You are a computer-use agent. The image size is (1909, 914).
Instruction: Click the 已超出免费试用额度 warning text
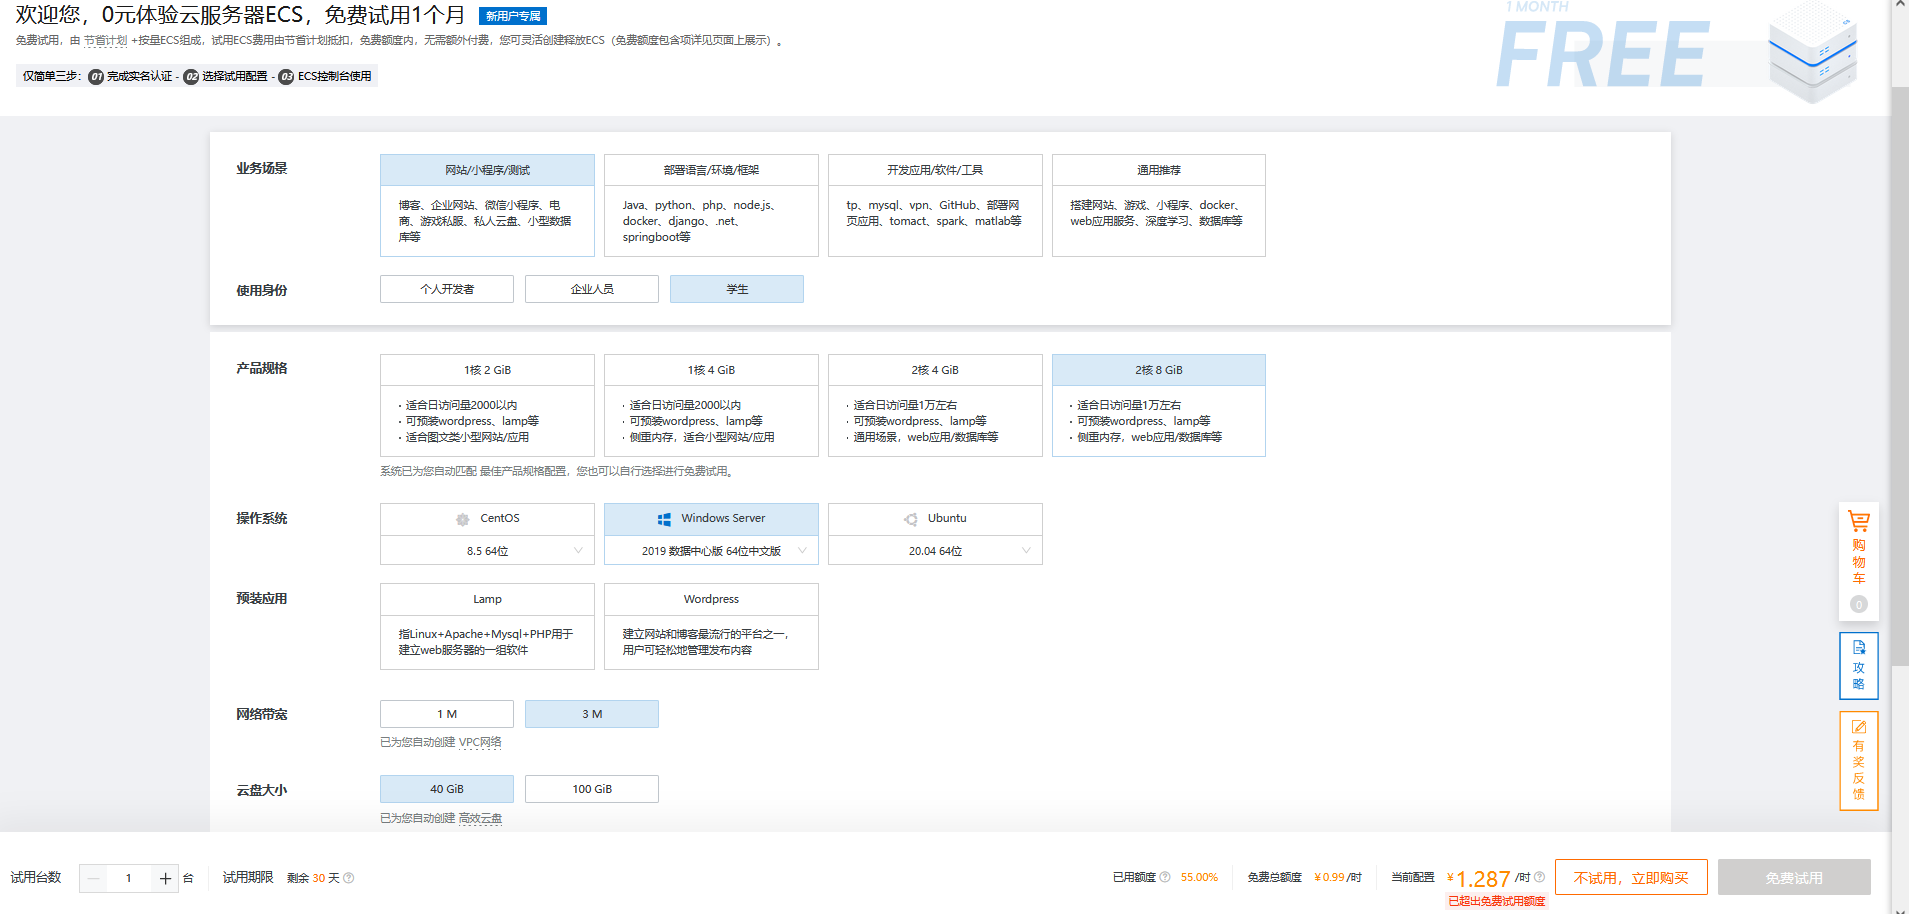click(x=1497, y=901)
